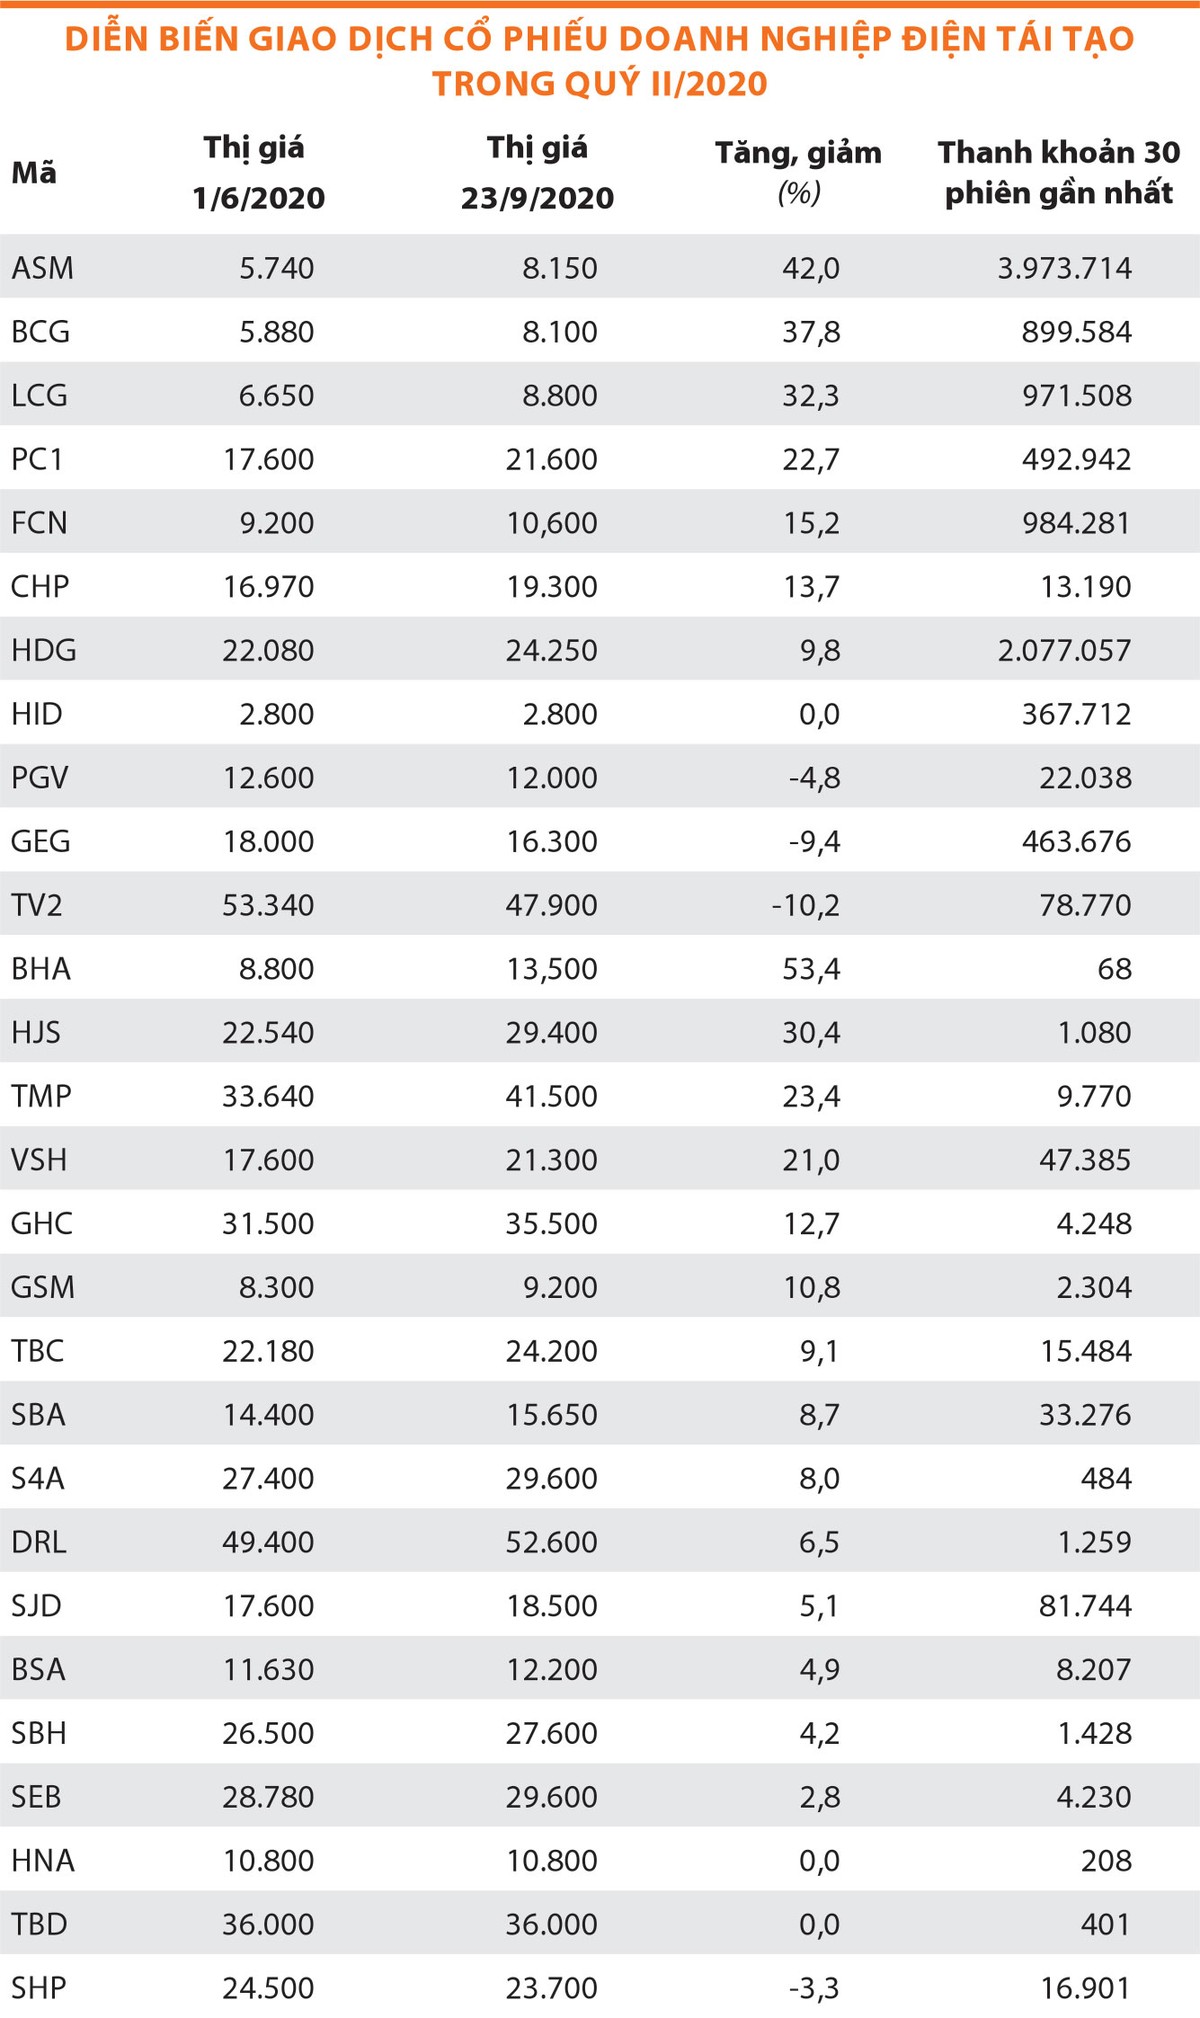Select ASM liquidity value 3.973.714

coord(1064,268)
